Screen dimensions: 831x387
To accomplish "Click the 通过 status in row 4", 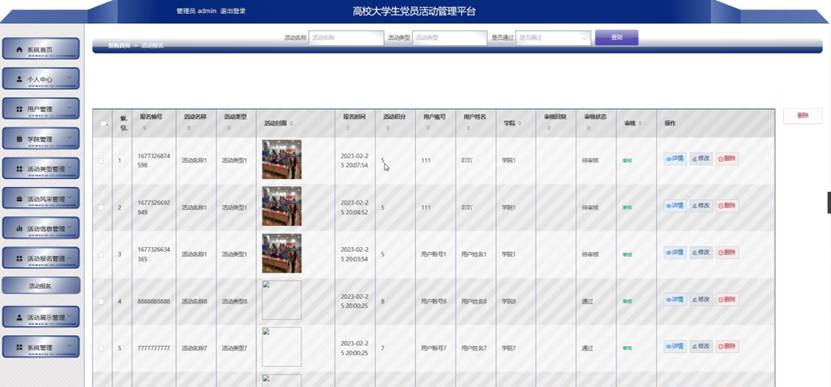I will 587,301.
